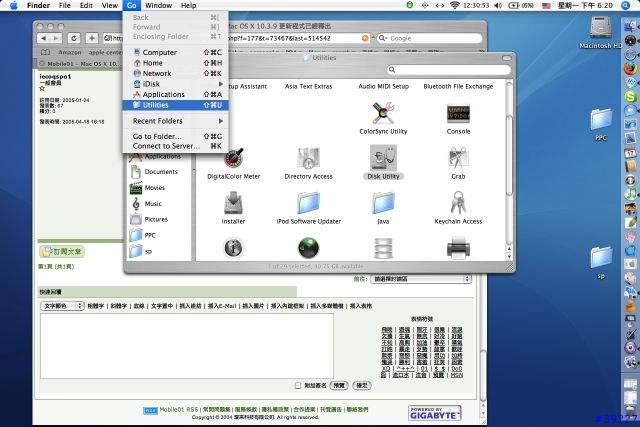Image resolution: width=640 pixels, height=427 pixels.
Task: Click the Finder icon in the Dock
Action: click(x=631, y=26)
